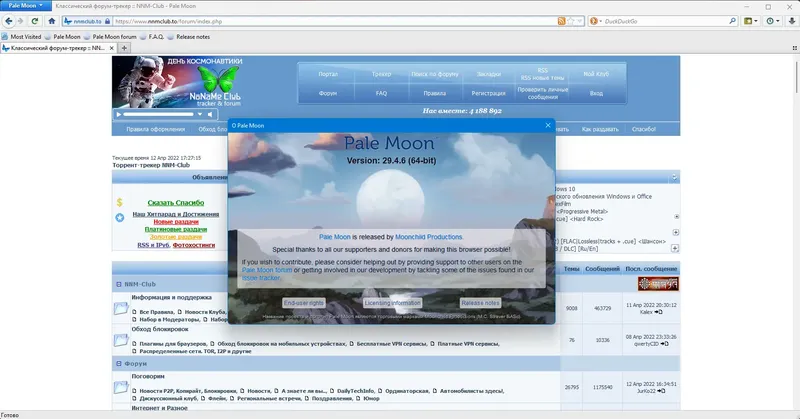Open the Новые раздачи link
Screen dimensions: 800x419
click(176, 222)
